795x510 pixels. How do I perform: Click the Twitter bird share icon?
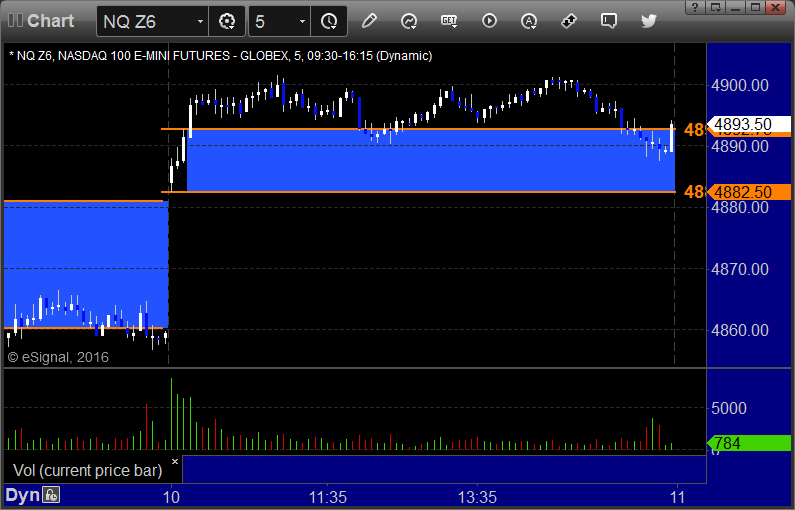pyautogui.click(x=648, y=21)
